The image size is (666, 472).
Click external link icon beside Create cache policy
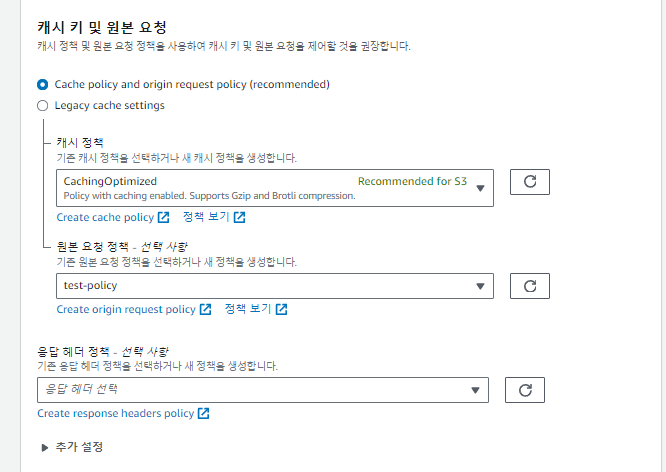[163, 218]
